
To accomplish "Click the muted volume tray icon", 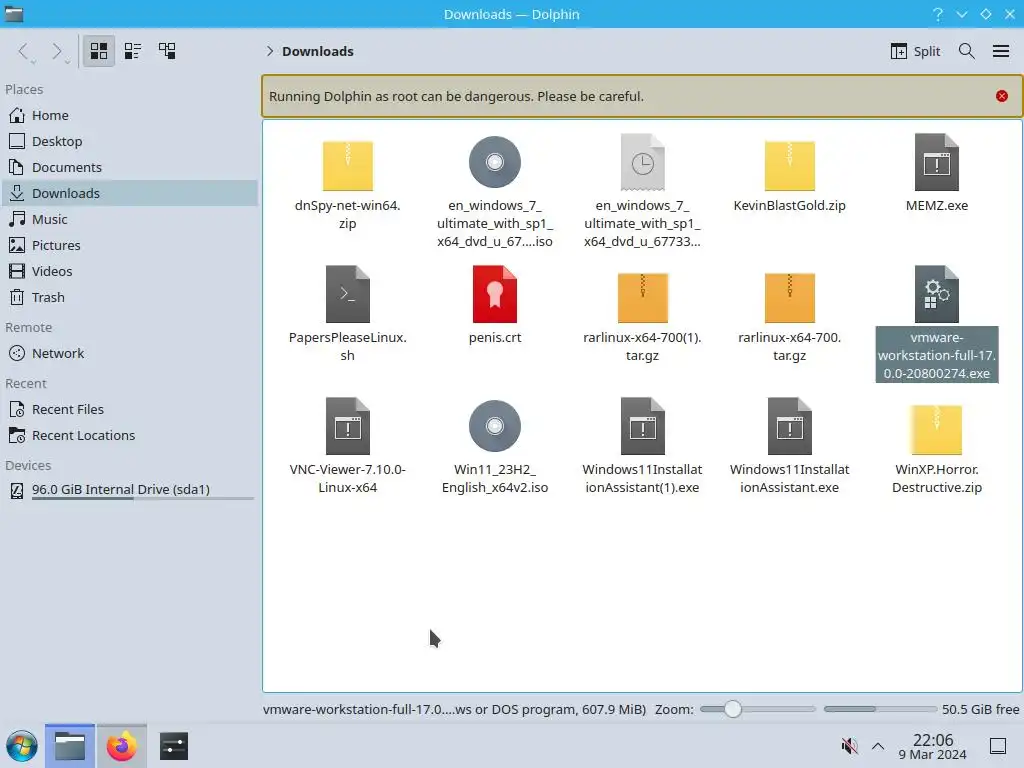I will click(x=849, y=746).
